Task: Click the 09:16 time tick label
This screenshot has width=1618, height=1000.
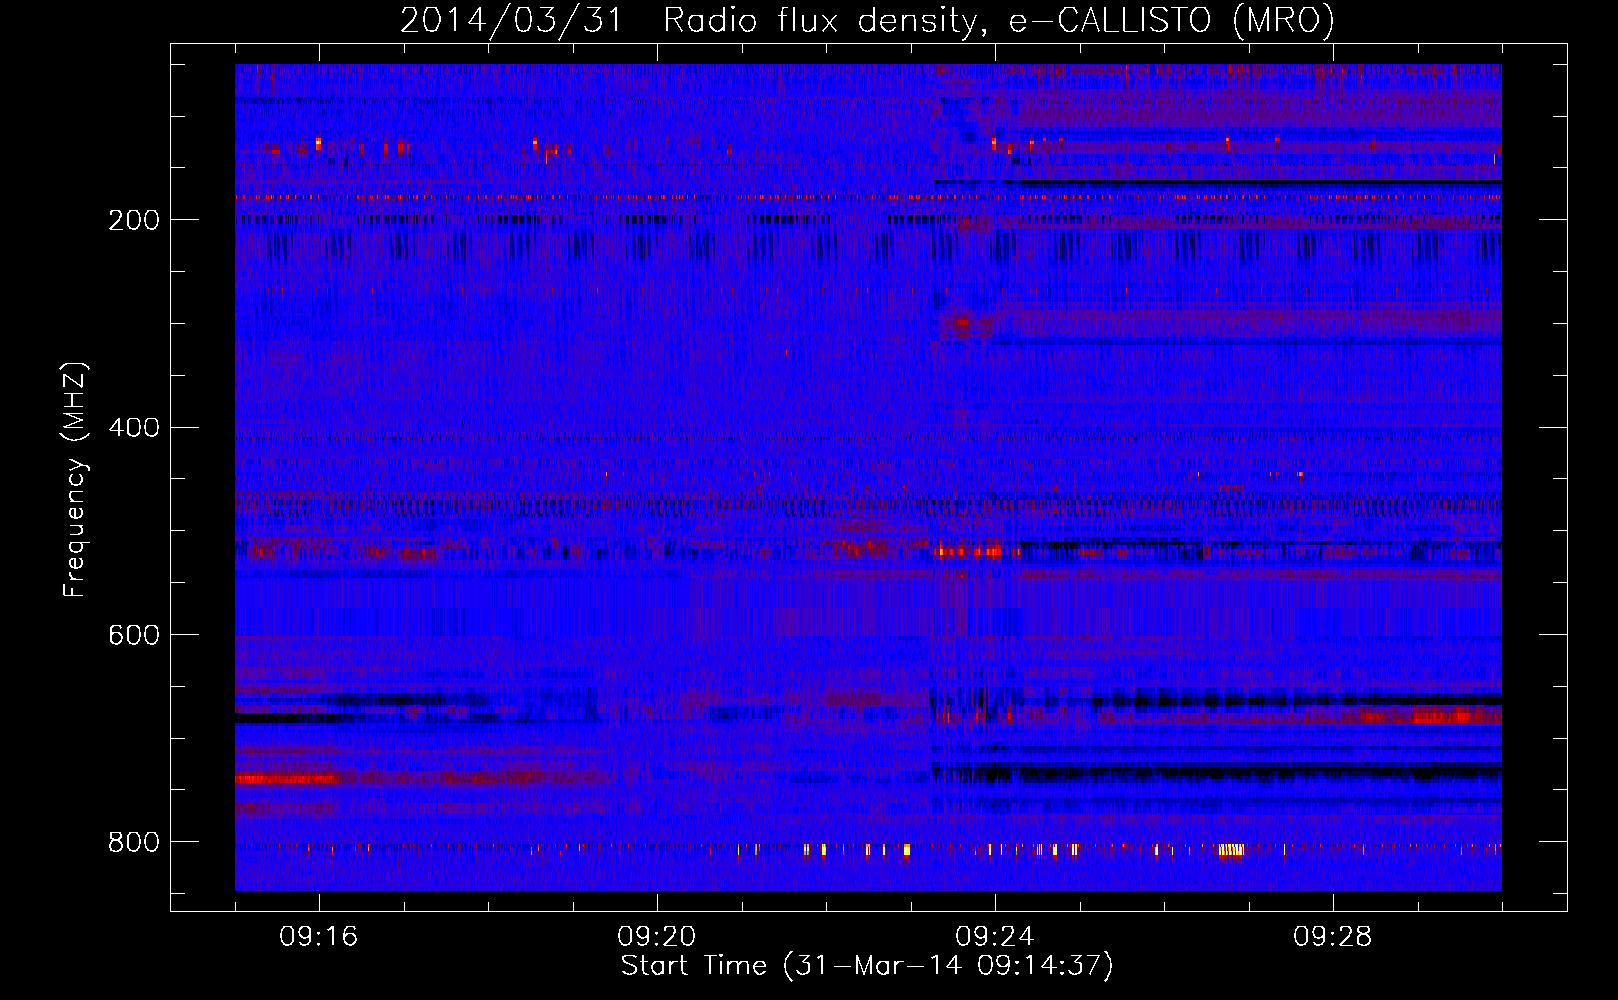Action: pos(319,936)
